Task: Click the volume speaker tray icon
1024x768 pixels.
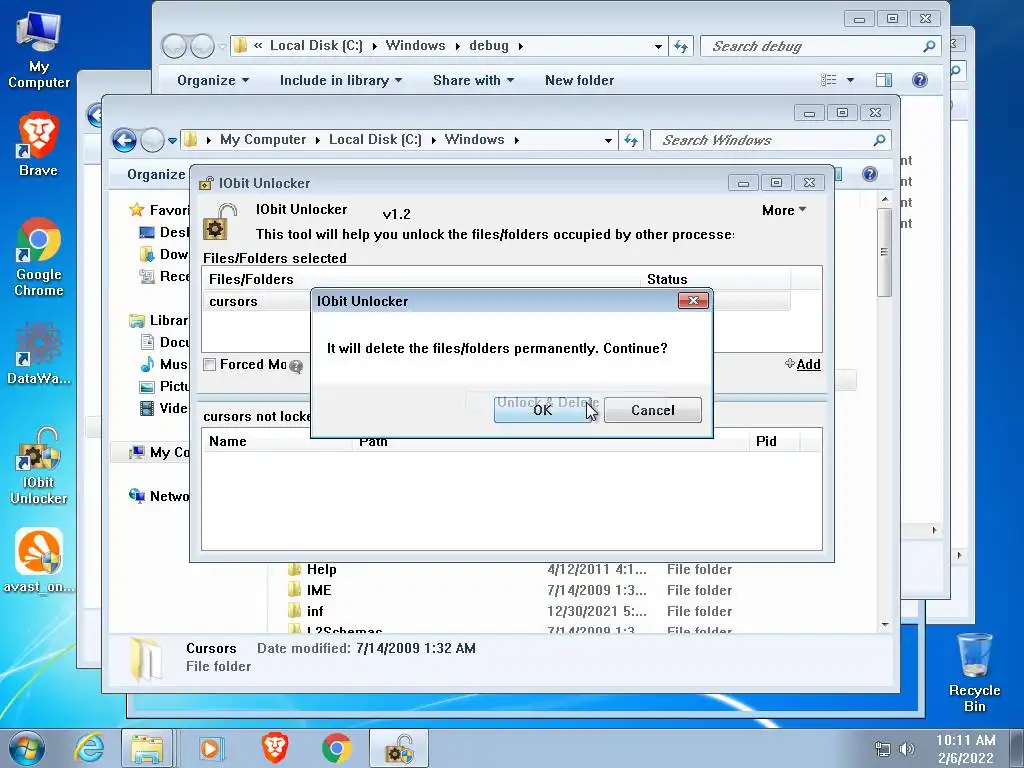Action: tap(907, 749)
